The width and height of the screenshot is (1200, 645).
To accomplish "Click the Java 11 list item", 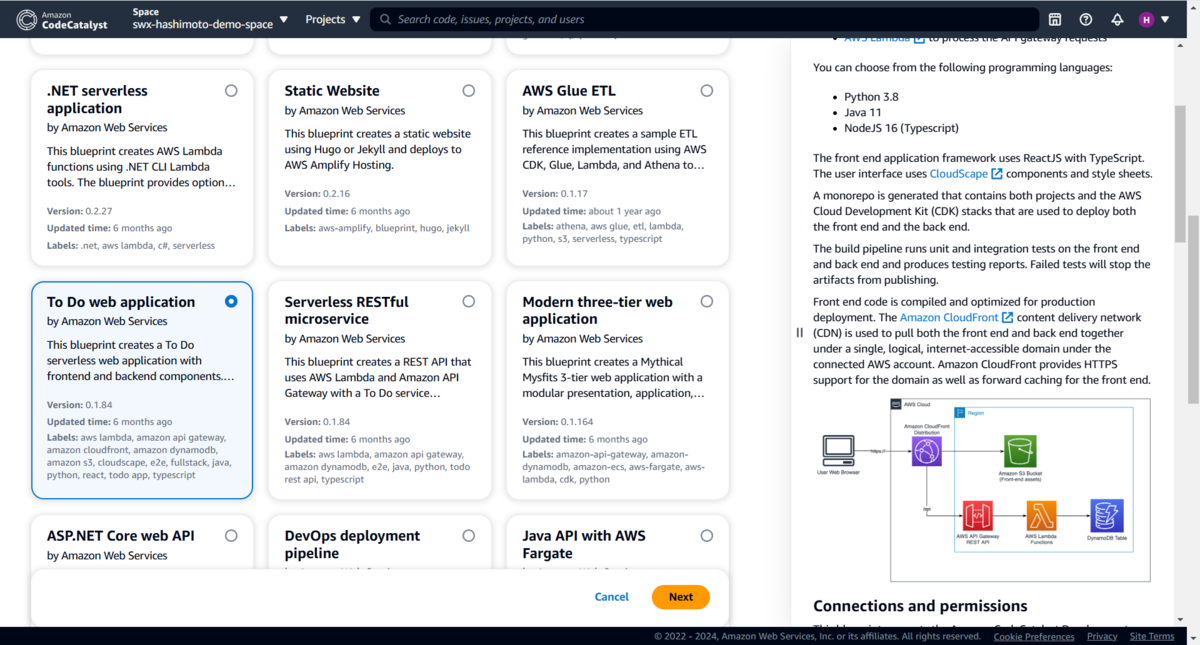I will (x=864, y=113).
